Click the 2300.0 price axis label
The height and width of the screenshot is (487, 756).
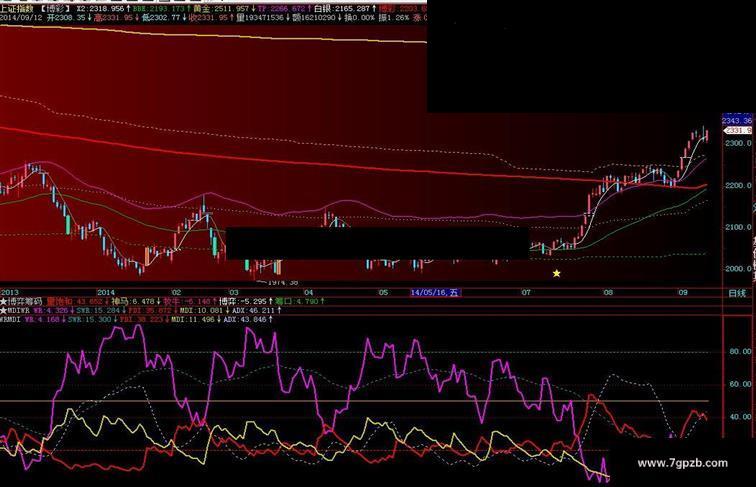click(738, 143)
